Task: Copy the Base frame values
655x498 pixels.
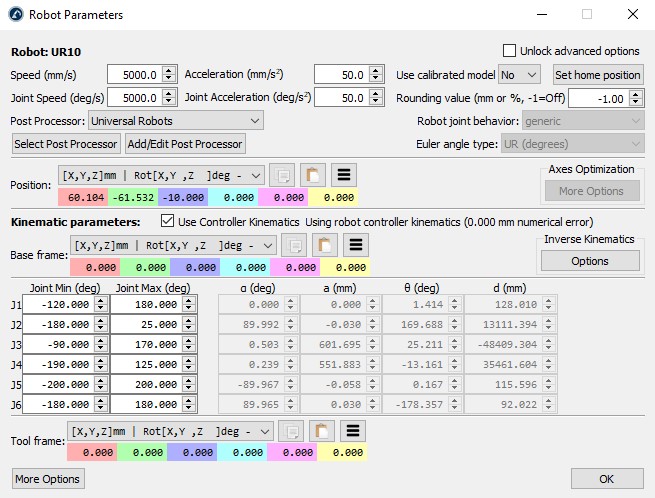Action: tap(295, 245)
